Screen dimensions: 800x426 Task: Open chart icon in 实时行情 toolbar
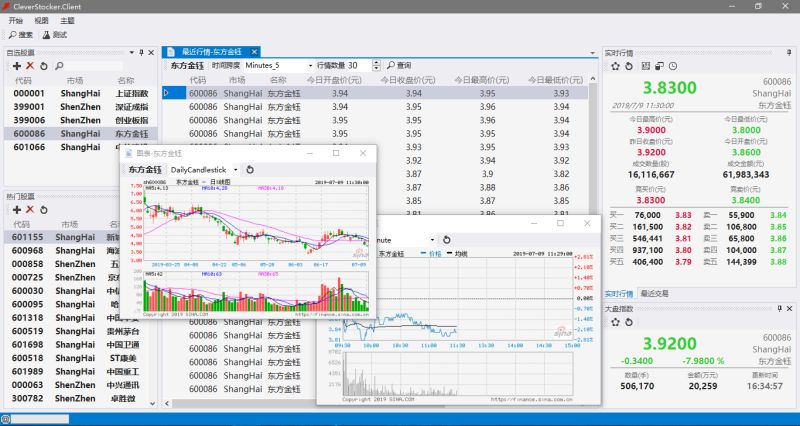(x=645, y=66)
